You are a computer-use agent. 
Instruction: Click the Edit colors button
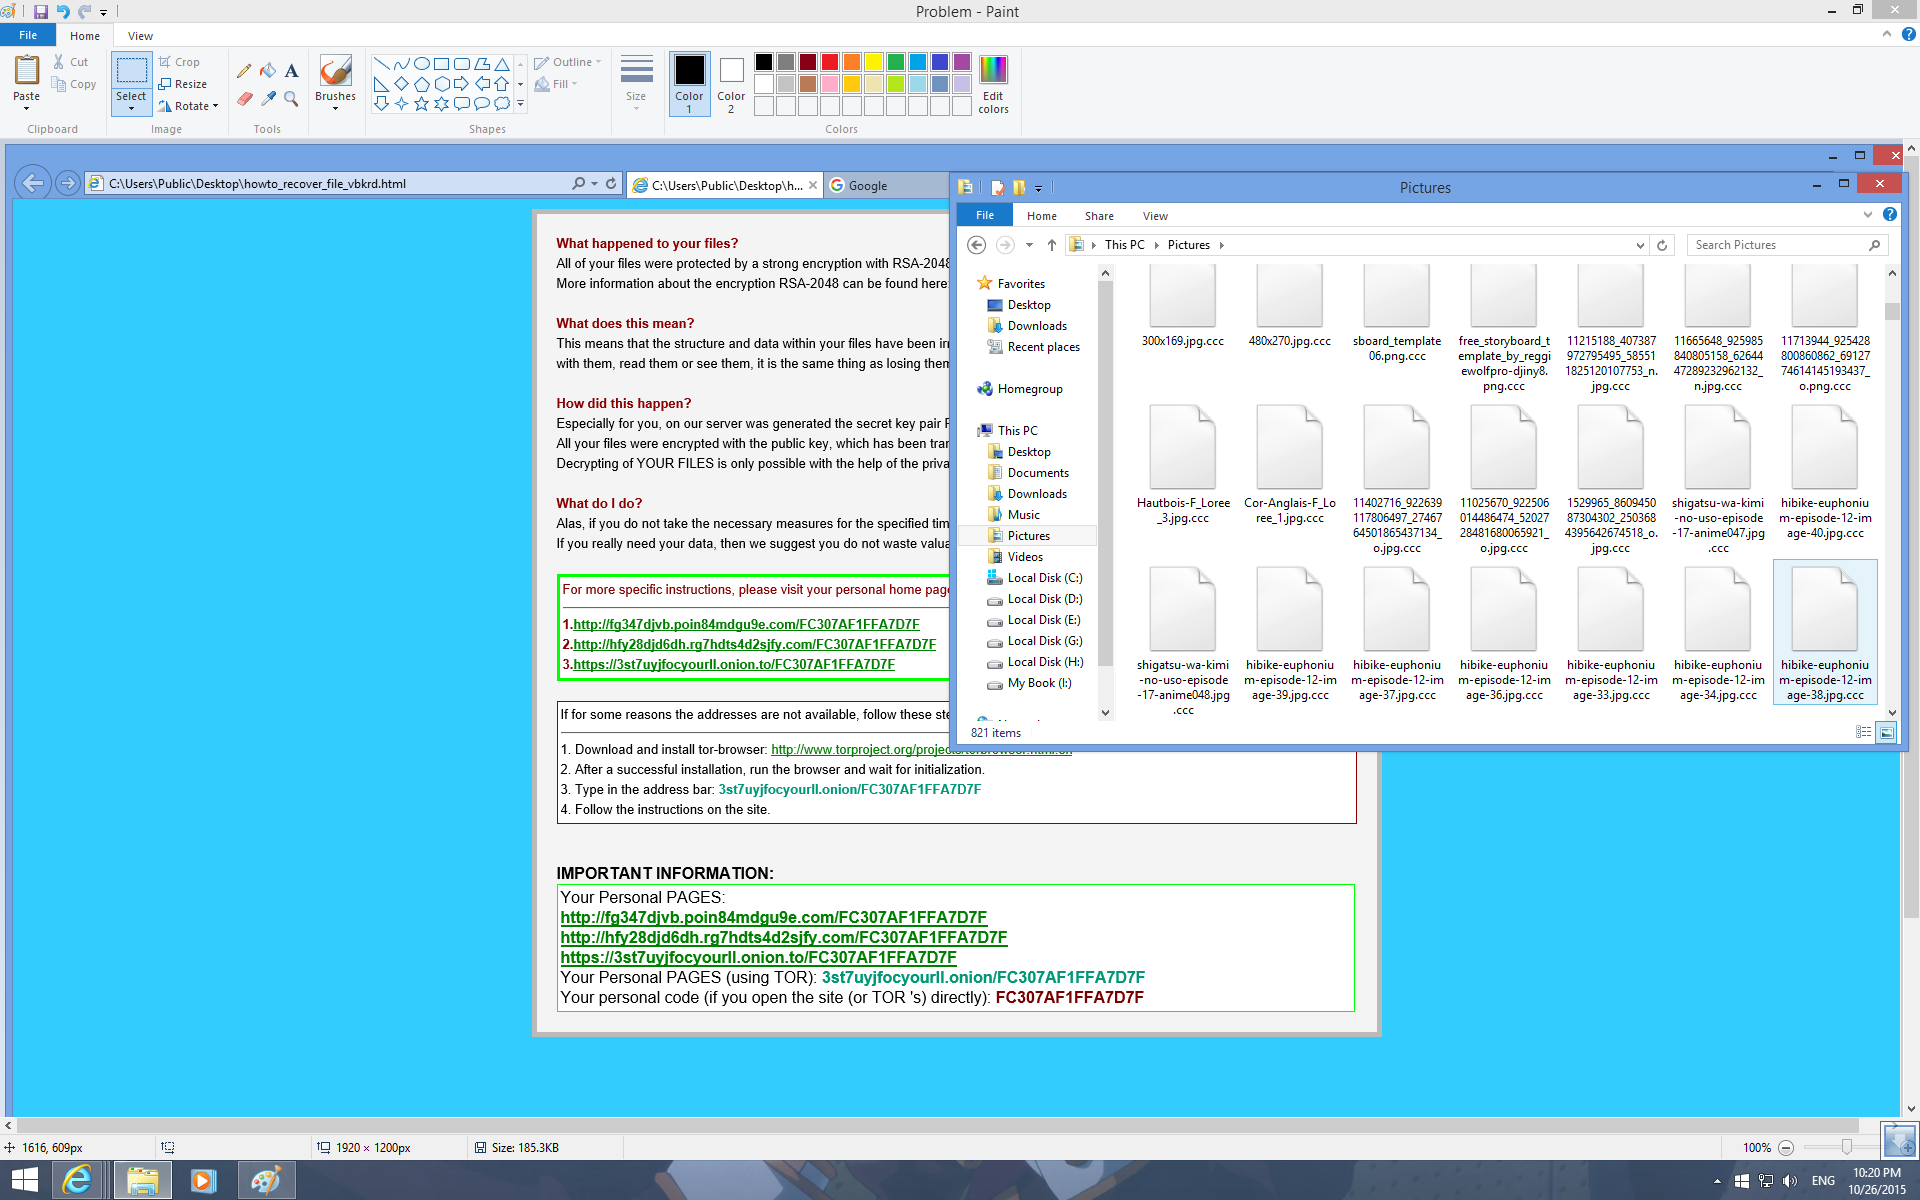coord(993,84)
